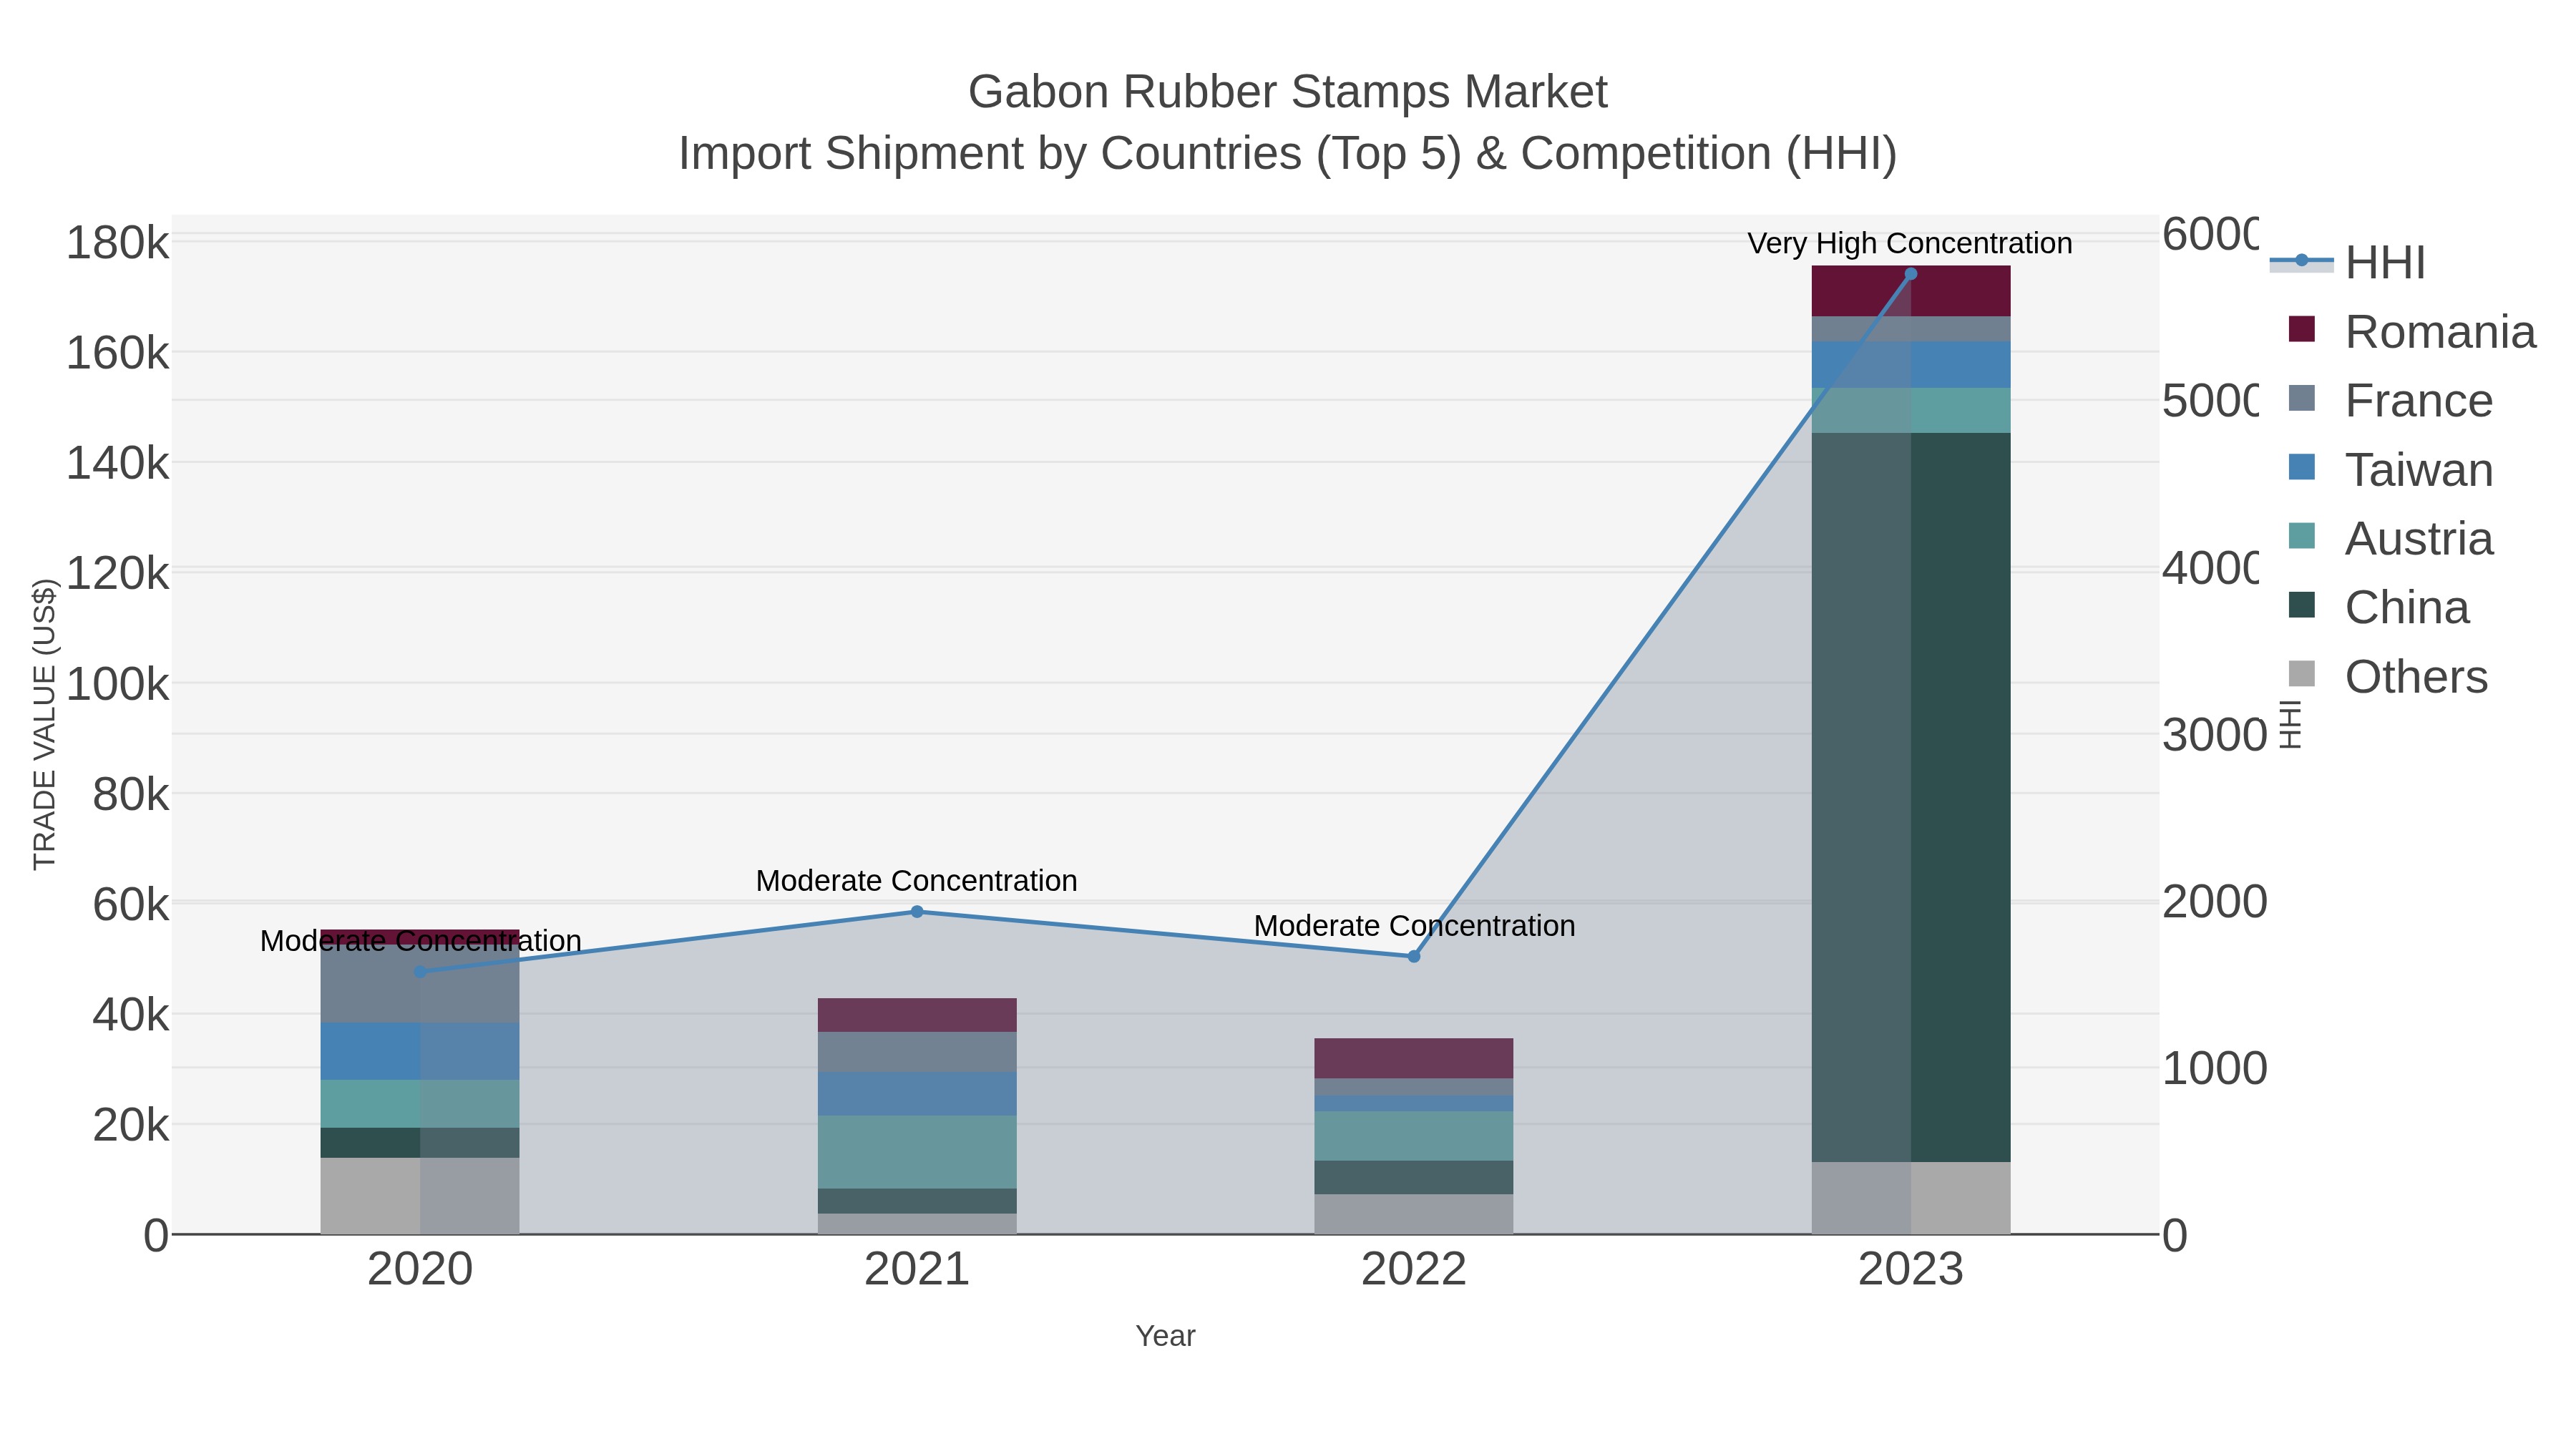Viewport: 2576px width, 1449px height.
Task: Click the HHI data point for 2020
Action: (x=420, y=972)
